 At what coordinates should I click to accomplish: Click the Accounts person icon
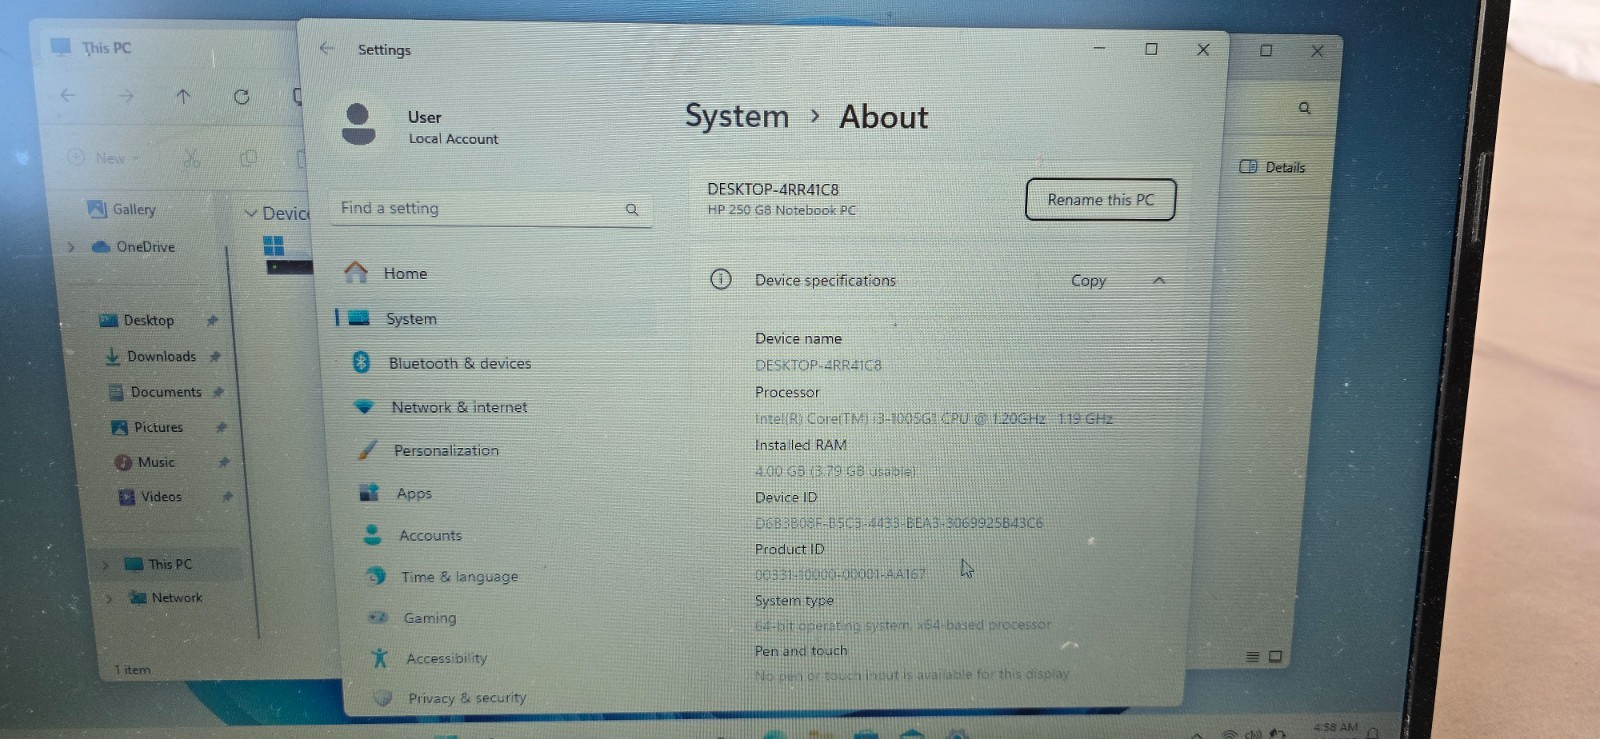[x=373, y=535]
